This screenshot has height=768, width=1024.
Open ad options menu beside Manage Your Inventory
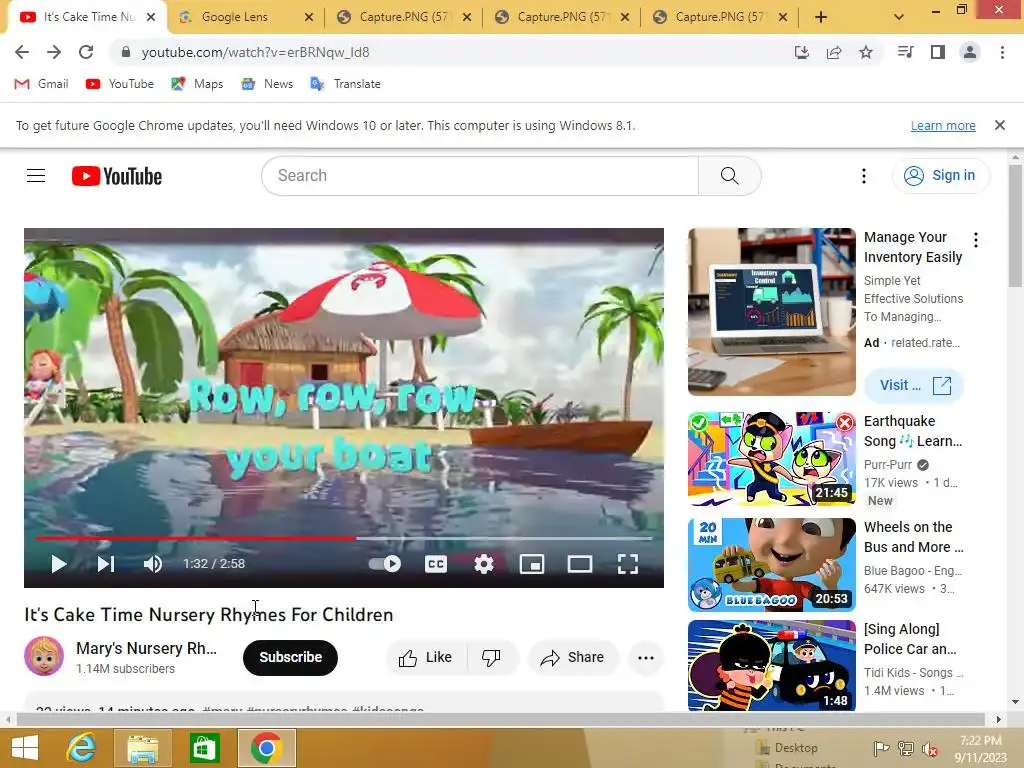(x=976, y=240)
